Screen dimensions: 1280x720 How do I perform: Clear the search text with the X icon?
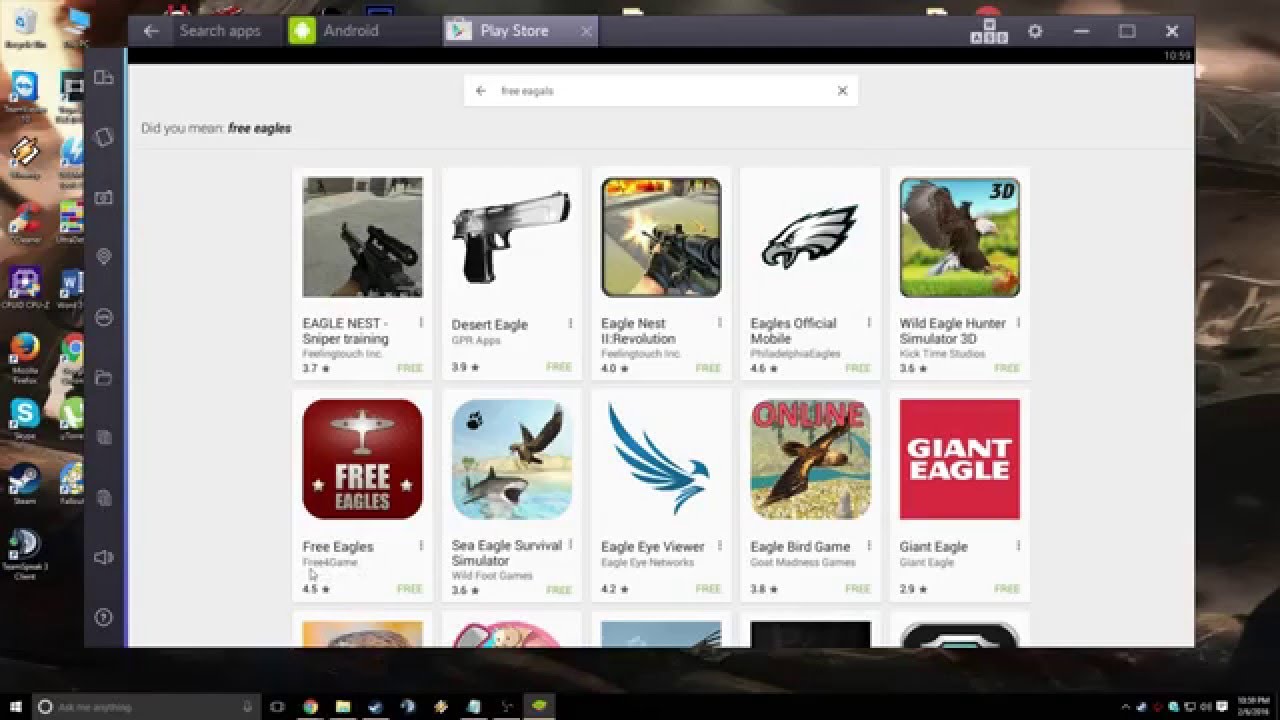842,90
